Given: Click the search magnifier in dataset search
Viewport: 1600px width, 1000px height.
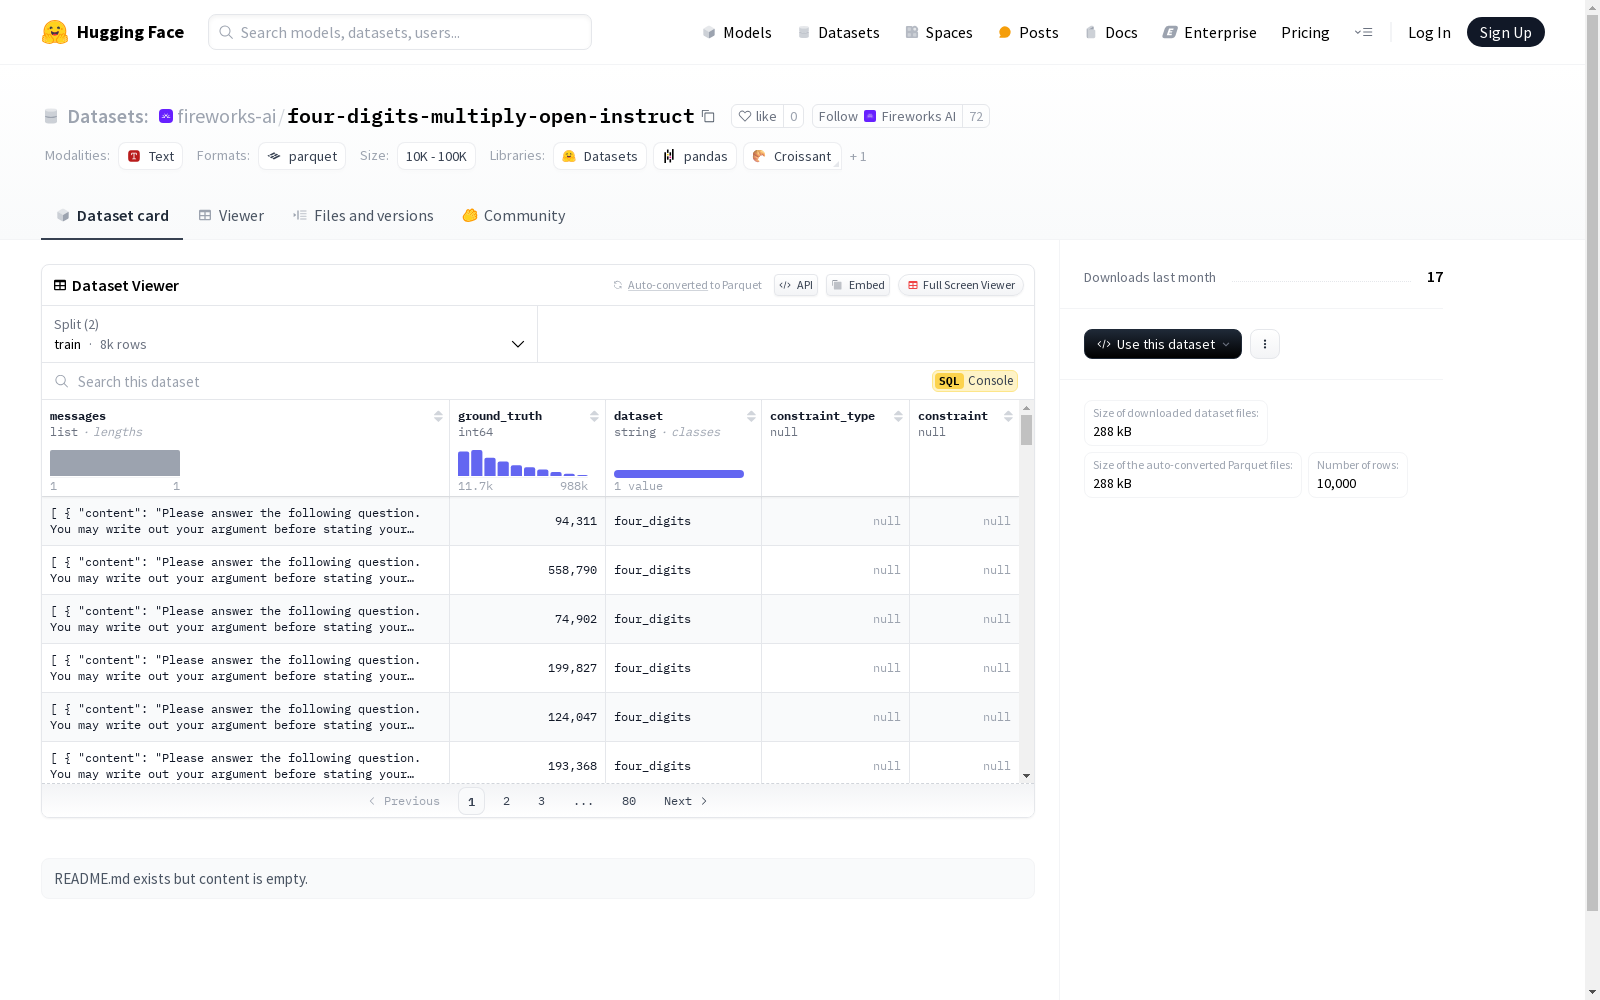Looking at the screenshot, I should (62, 381).
